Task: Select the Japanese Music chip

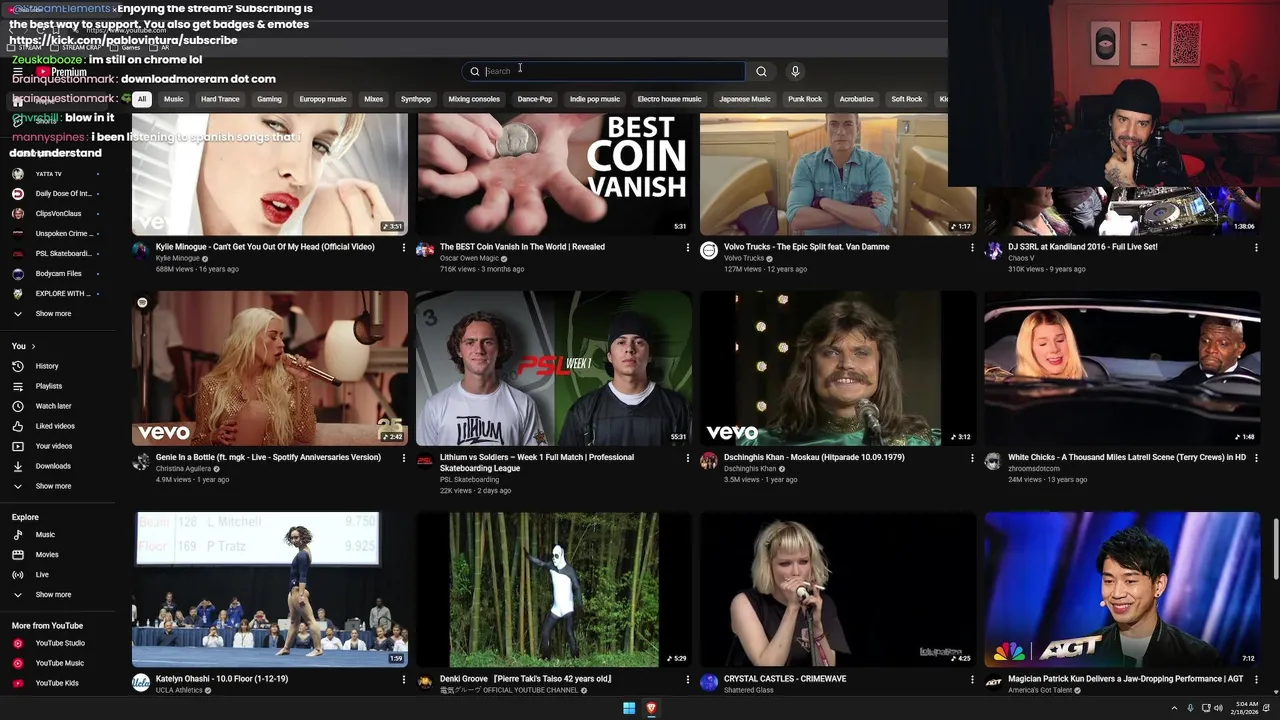Action: tap(745, 99)
